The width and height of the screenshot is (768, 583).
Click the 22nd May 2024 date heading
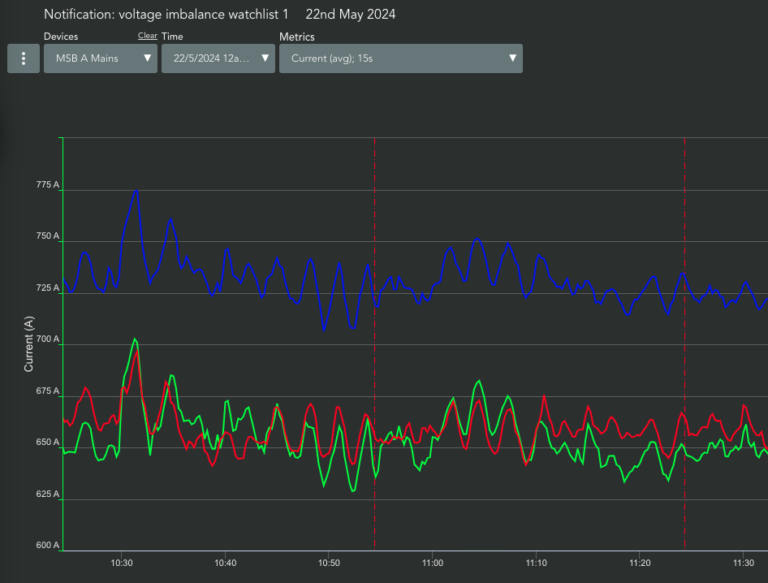pos(351,15)
